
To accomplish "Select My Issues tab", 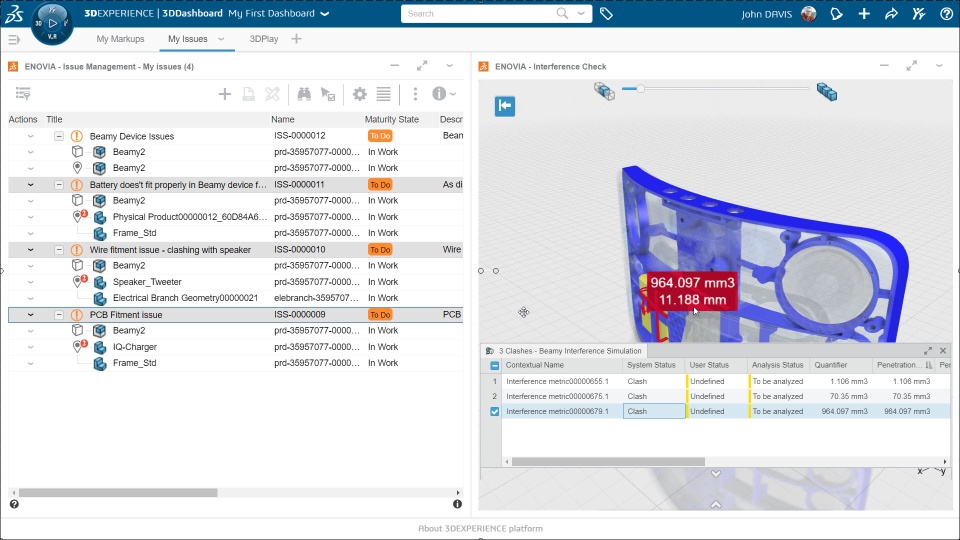I will [x=187, y=39].
